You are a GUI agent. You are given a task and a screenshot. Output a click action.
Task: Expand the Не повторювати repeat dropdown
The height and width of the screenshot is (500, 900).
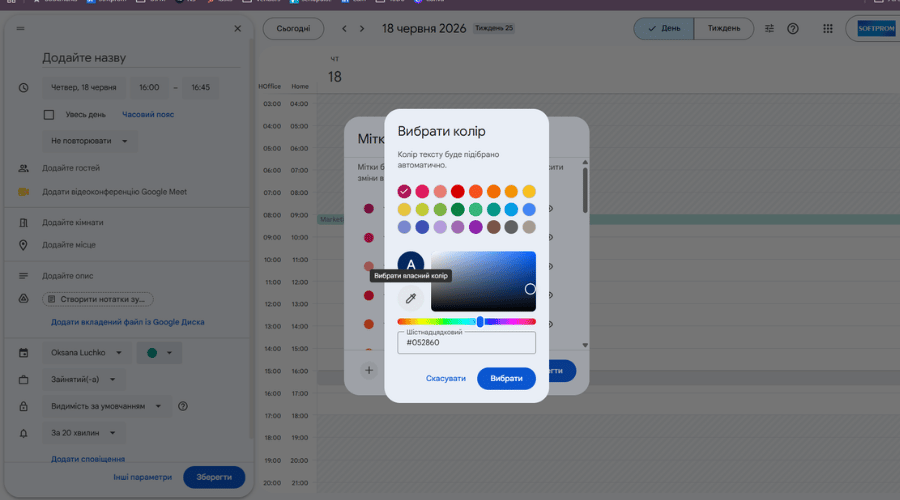point(90,141)
